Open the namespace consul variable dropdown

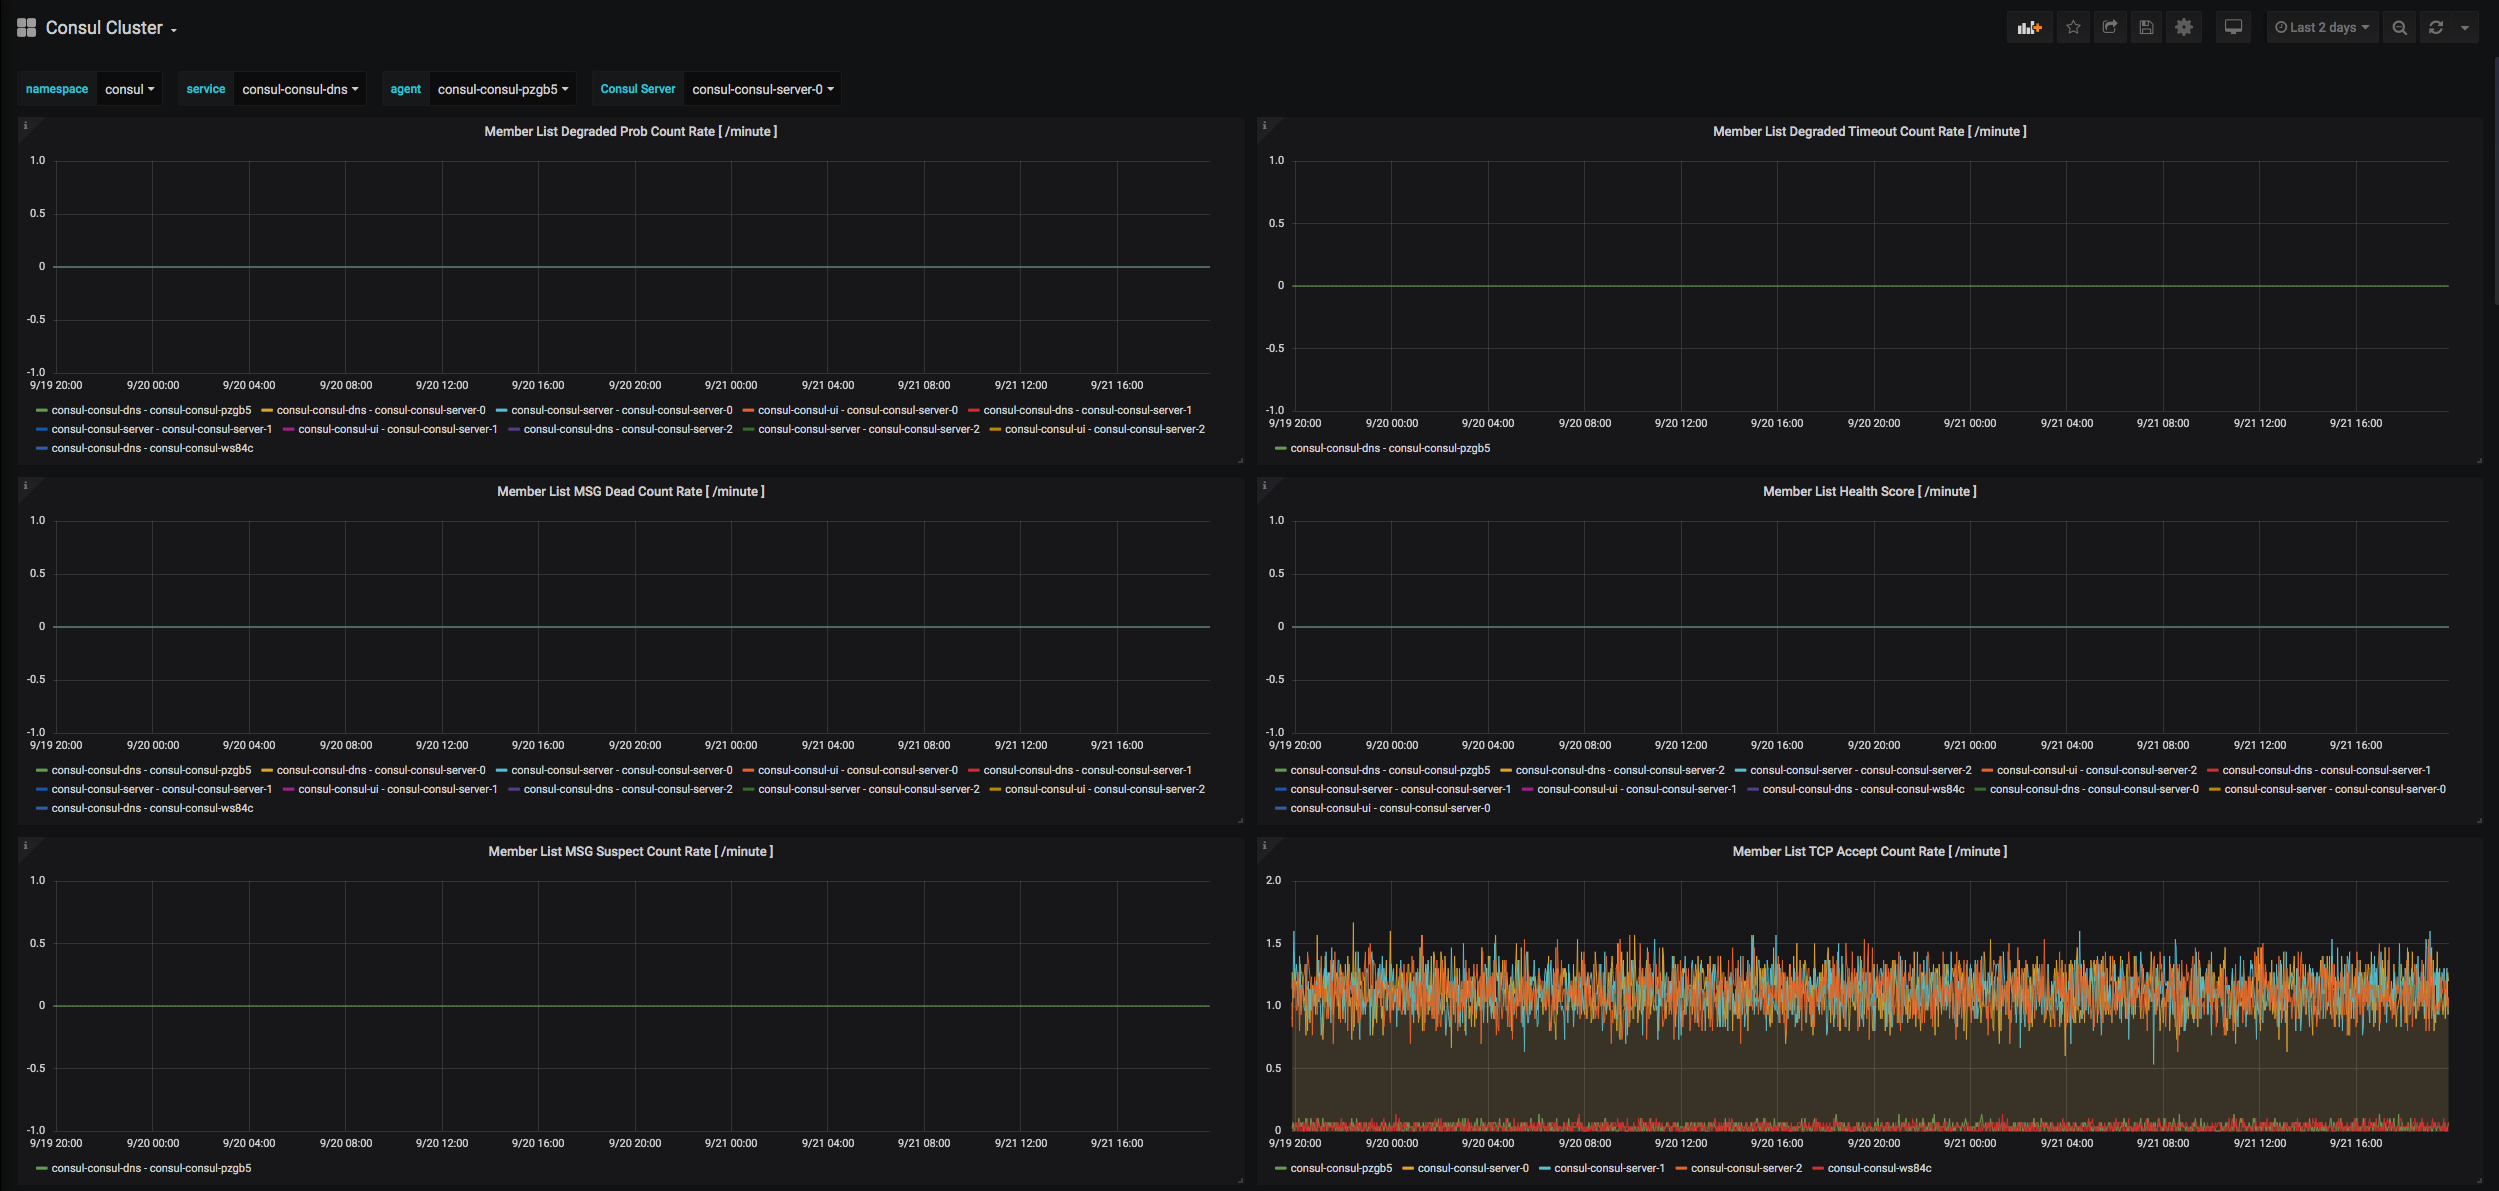coord(130,89)
